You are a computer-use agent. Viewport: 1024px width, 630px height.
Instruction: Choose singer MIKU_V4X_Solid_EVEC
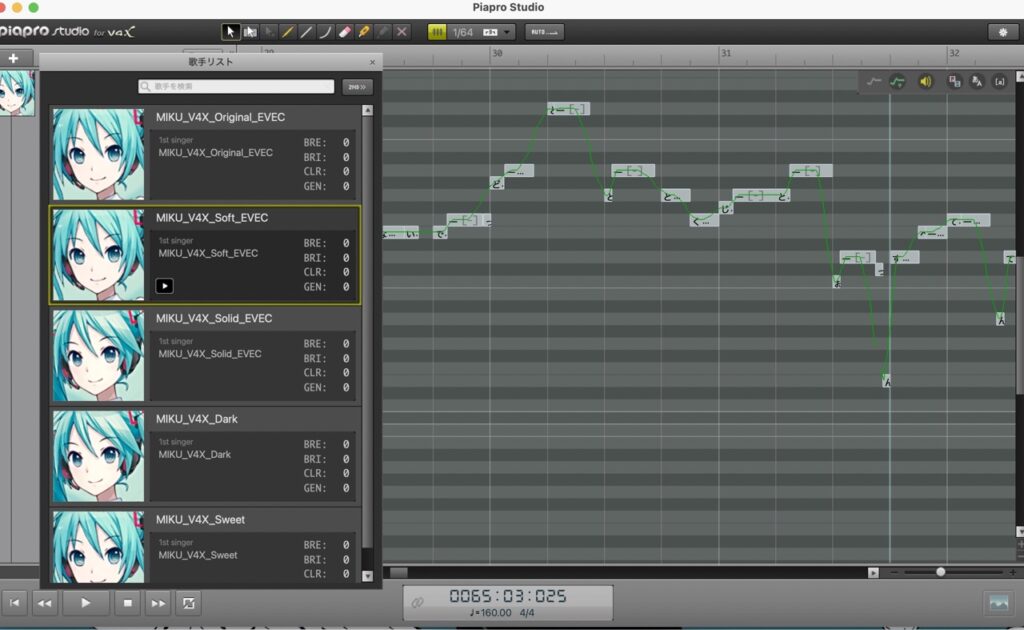click(205, 355)
